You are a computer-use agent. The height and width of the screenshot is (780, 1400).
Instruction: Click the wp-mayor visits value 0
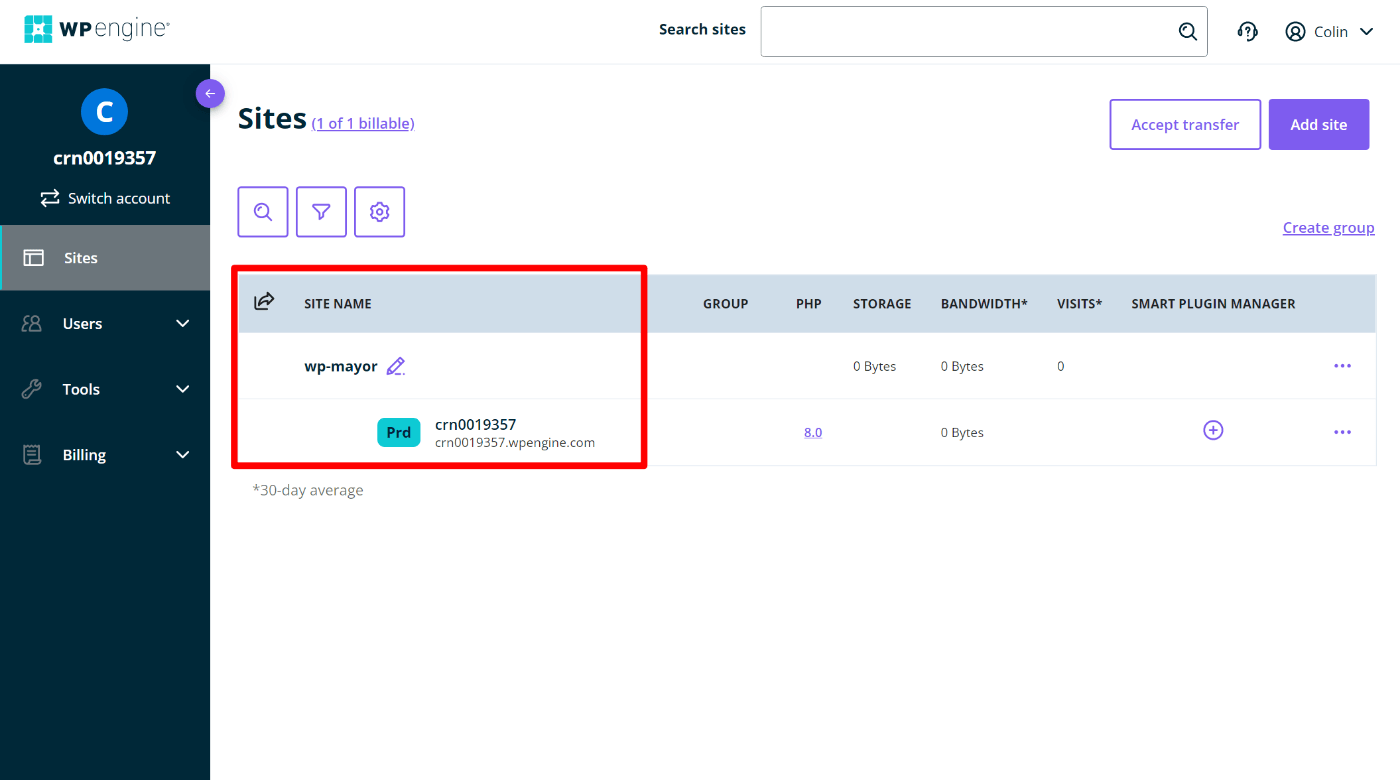[1061, 367]
